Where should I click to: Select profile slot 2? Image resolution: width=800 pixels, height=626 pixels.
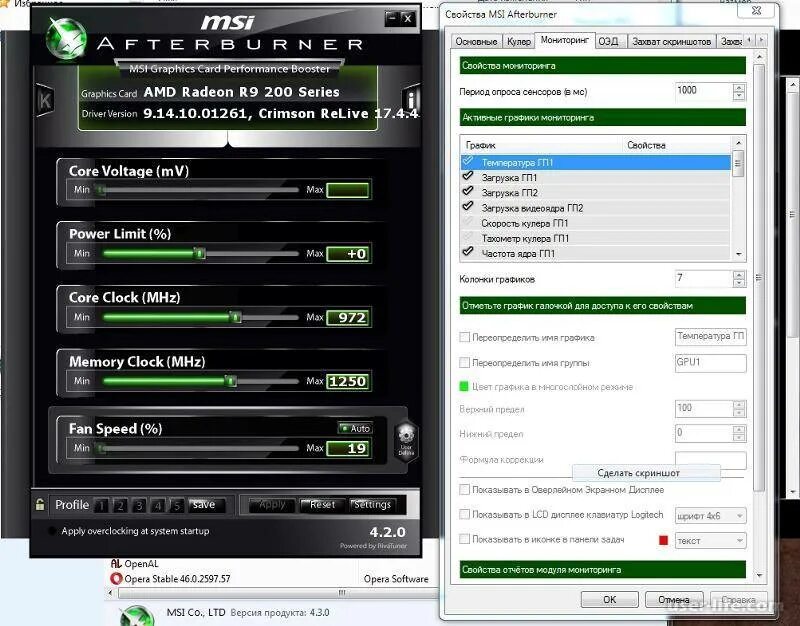(120, 505)
